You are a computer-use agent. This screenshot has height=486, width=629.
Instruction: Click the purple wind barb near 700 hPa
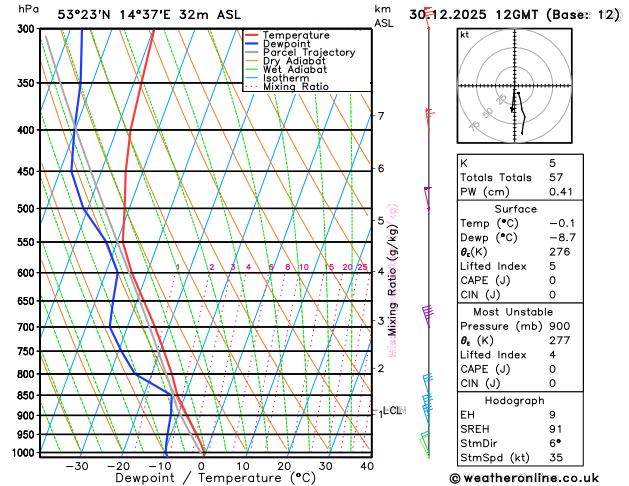(428, 316)
